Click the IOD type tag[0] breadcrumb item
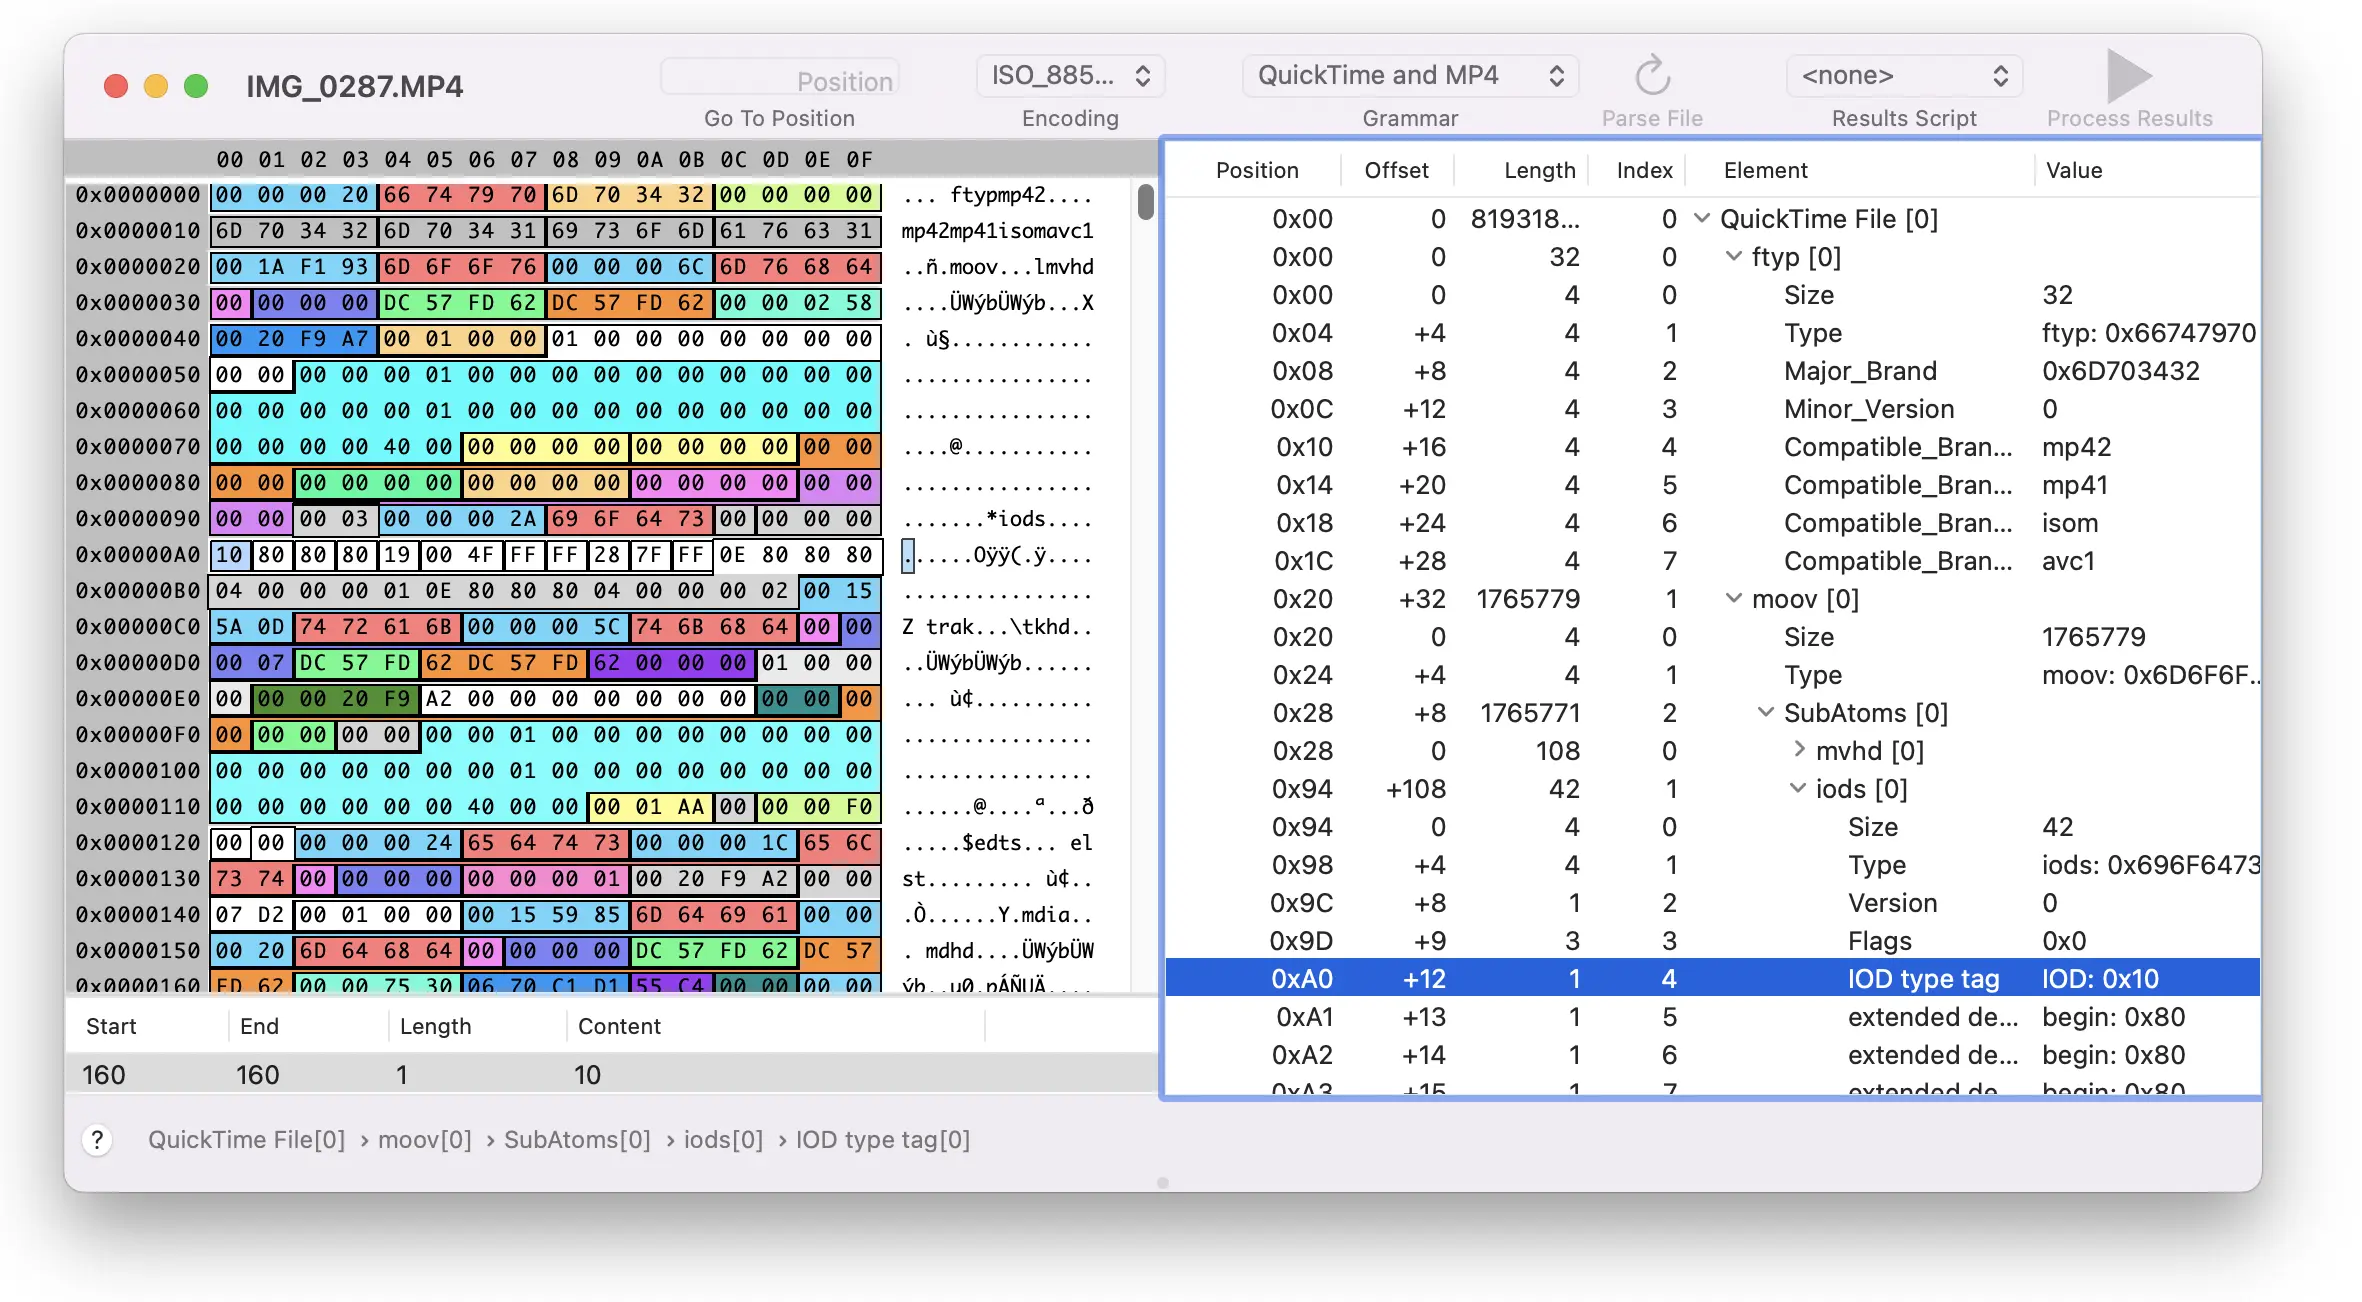The width and height of the screenshot is (2362, 1302). (x=883, y=1140)
